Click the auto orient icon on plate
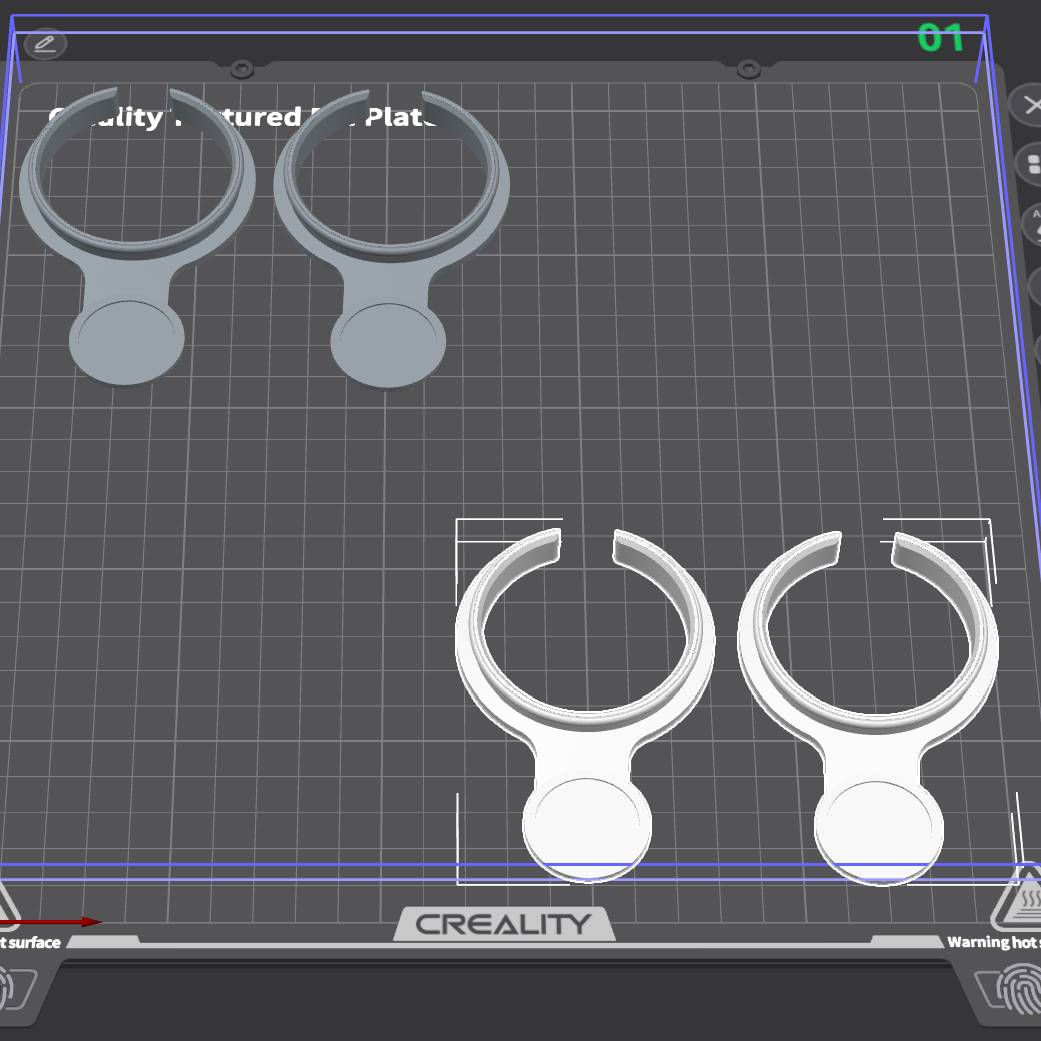 pyautogui.click(x=1033, y=224)
